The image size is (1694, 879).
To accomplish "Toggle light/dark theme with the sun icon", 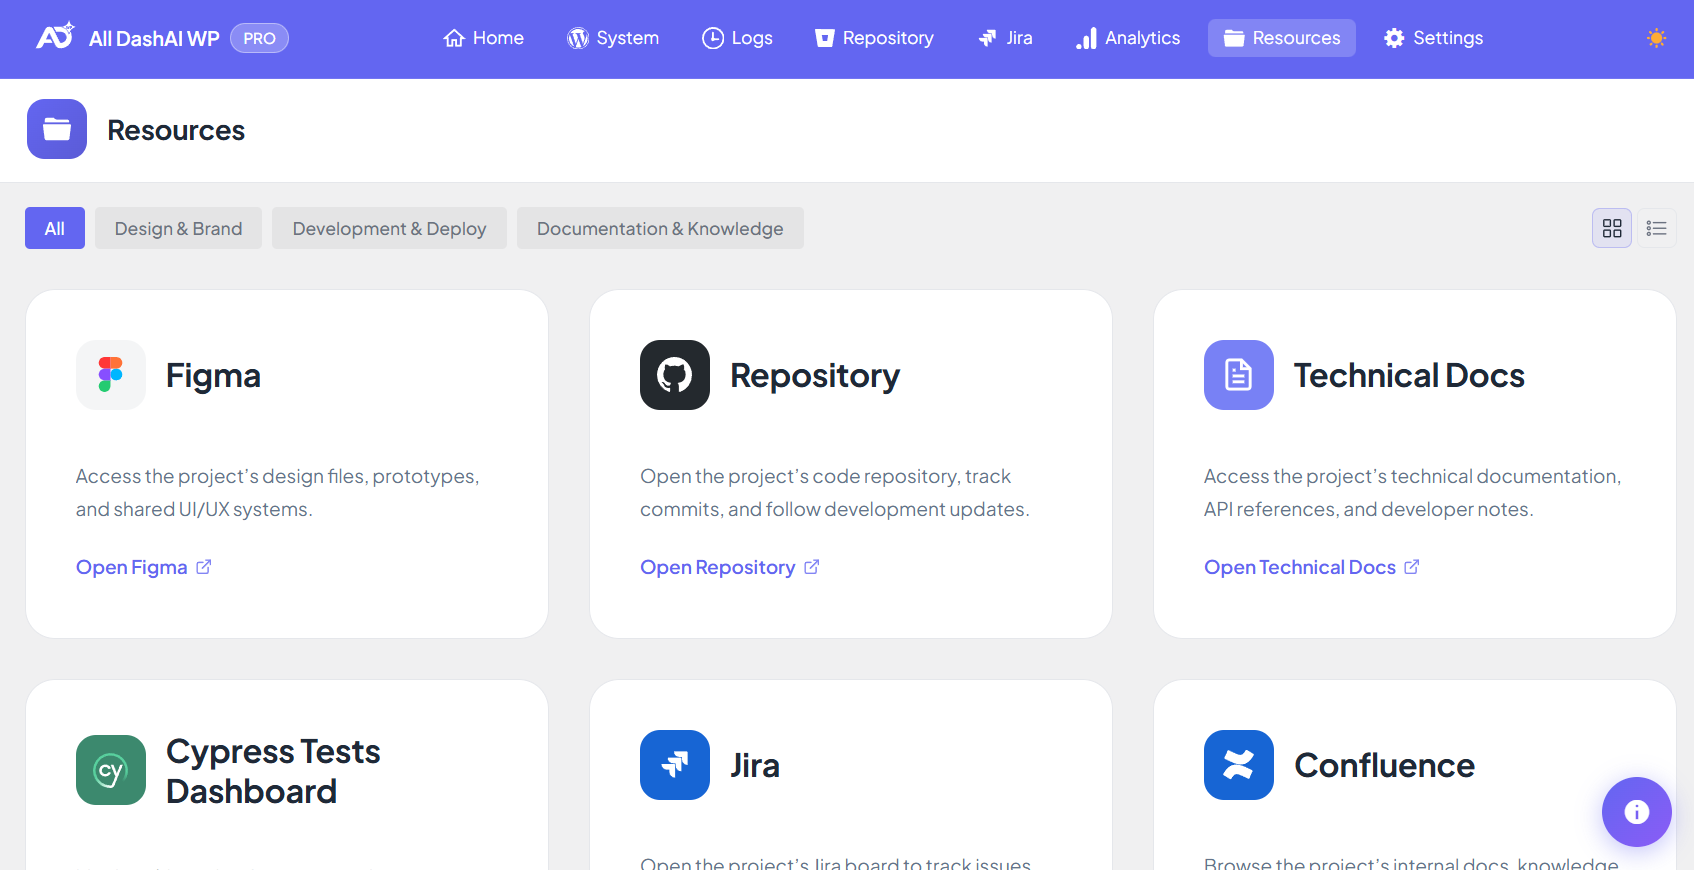I will point(1656,38).
